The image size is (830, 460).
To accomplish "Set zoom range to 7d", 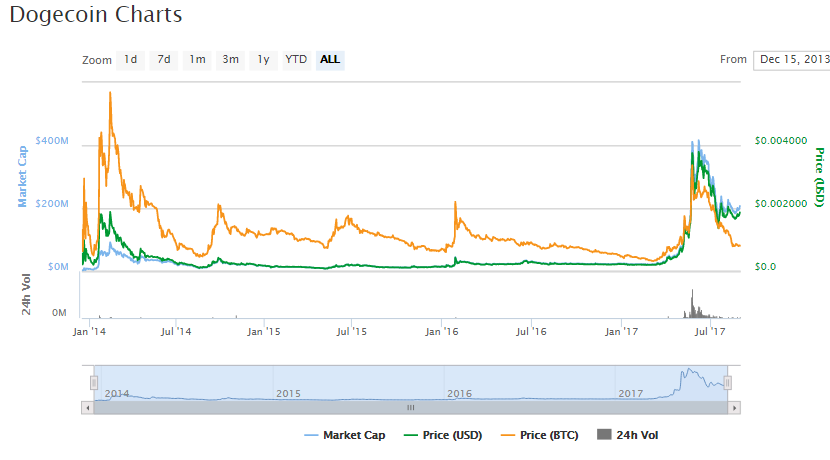I will pos(164,60).
